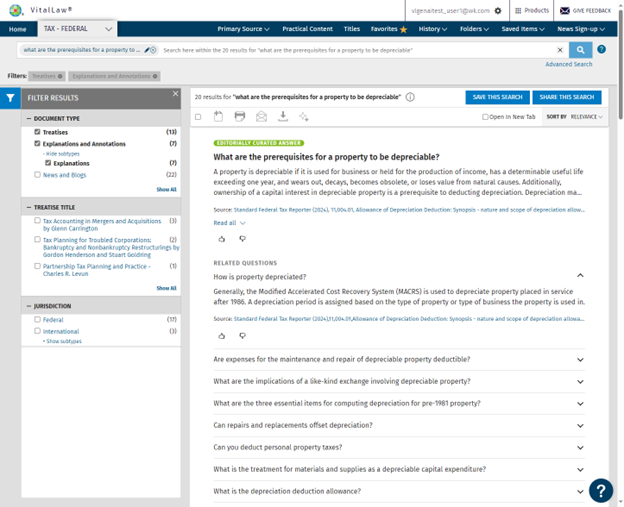Open the History menu
The width and height of the screenshot is (624, 507).
click(x=433, y=29)
